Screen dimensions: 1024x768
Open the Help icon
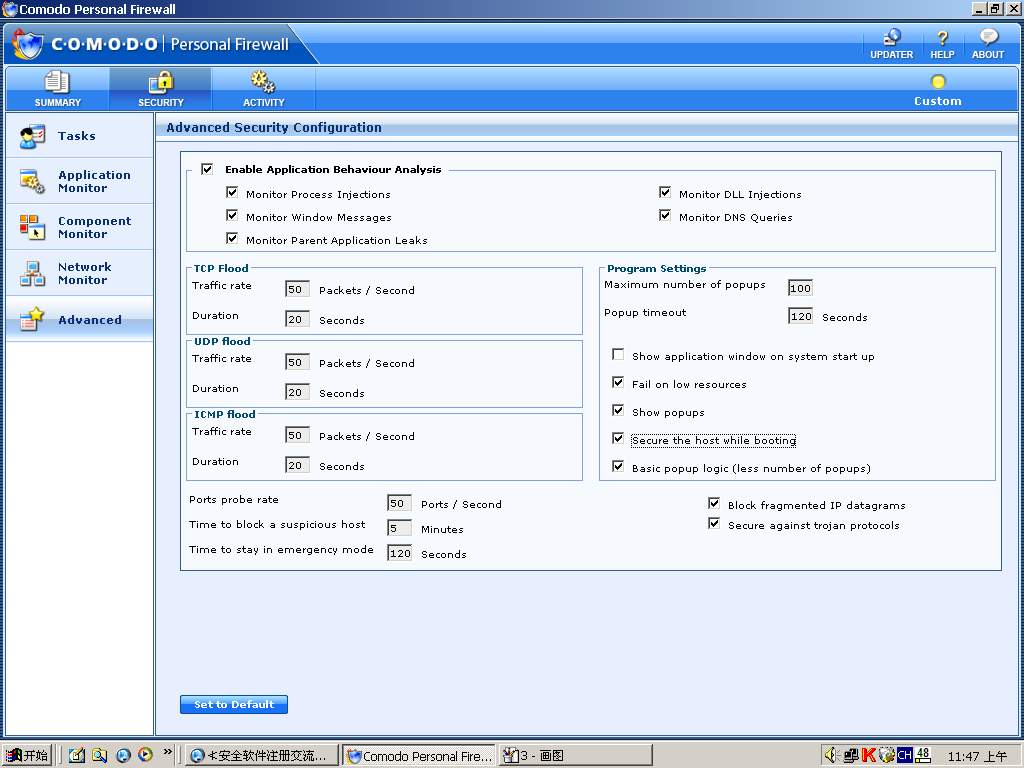click(942, 44)
